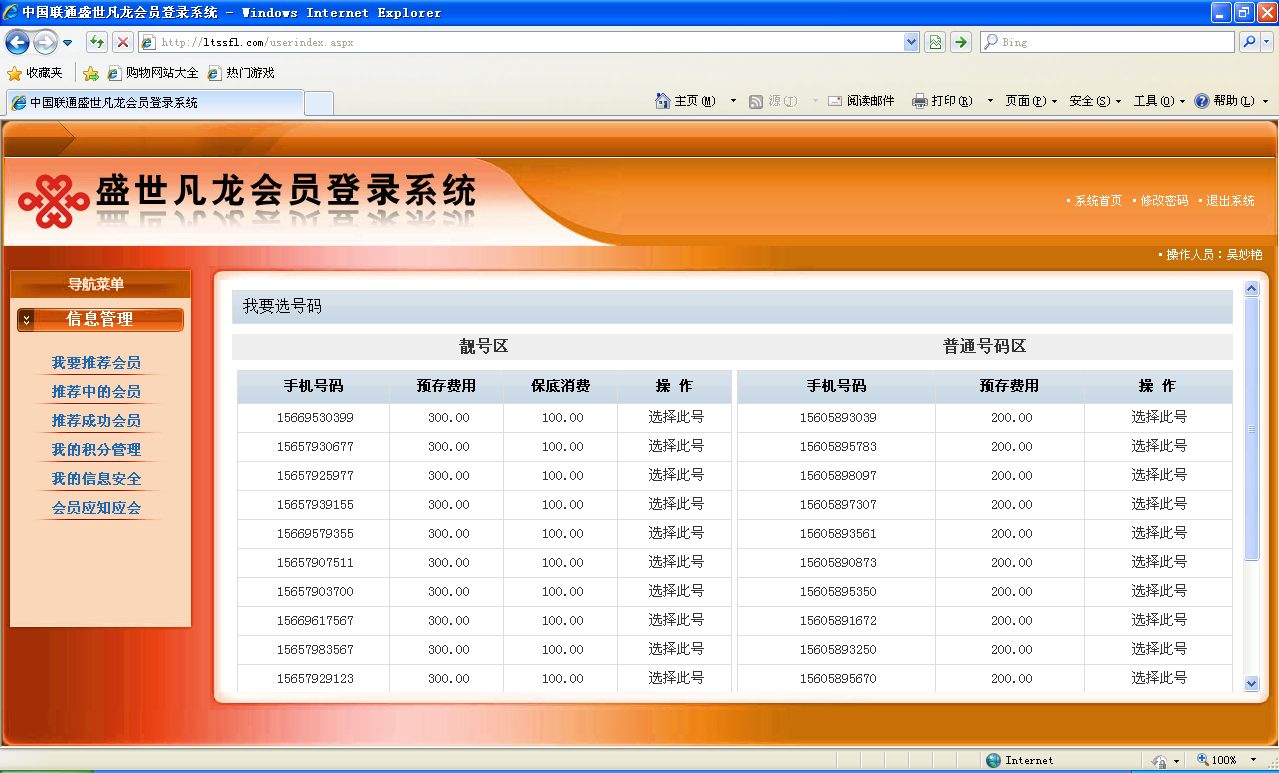This screenshot has height=773, width=1279.
Task: Open 会员应知应会 in navigation
Action: click(96, 508)
